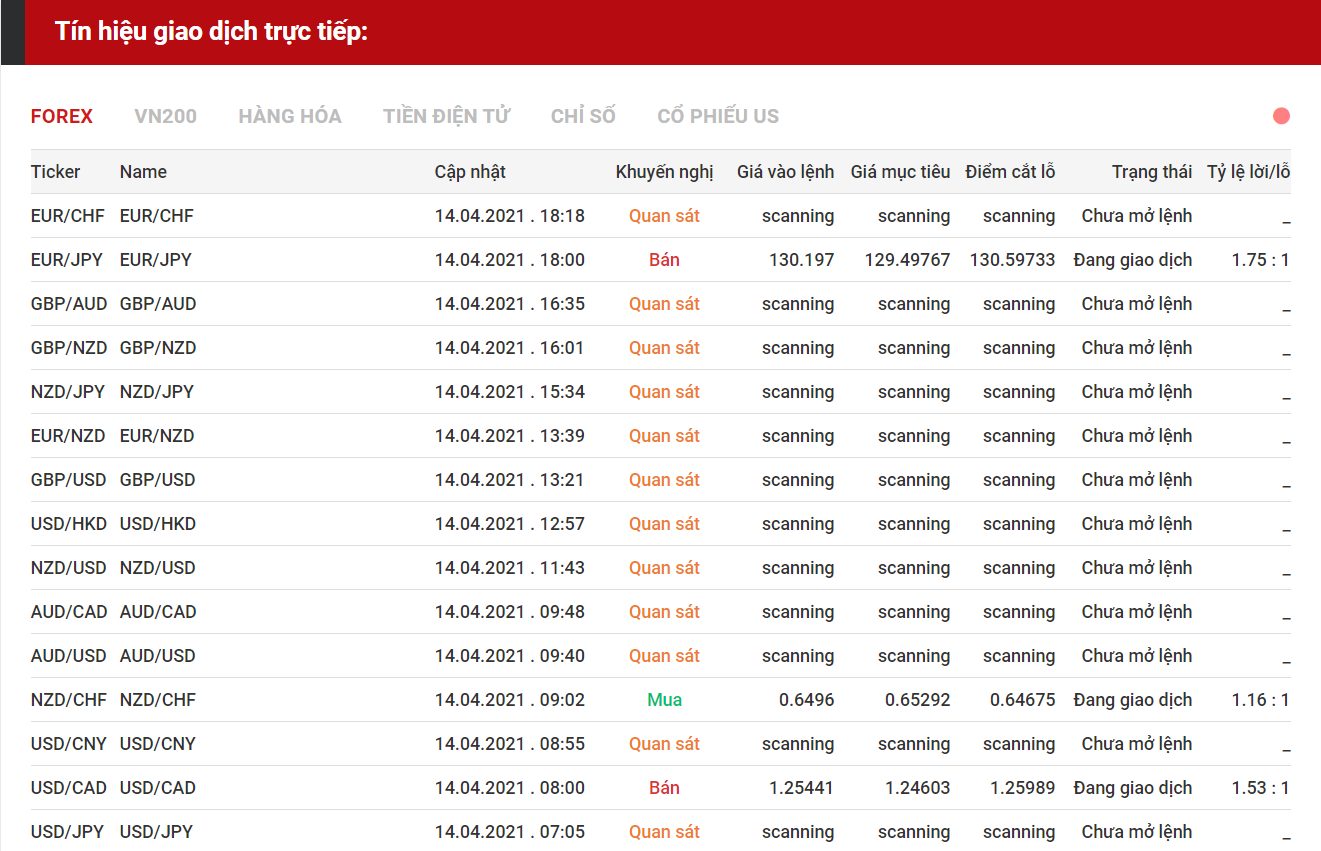This screenshot has height=851, width=1321.
Task: Click the Mua recommendation in NZD/CHF row
Action: (x=664, y=700)
